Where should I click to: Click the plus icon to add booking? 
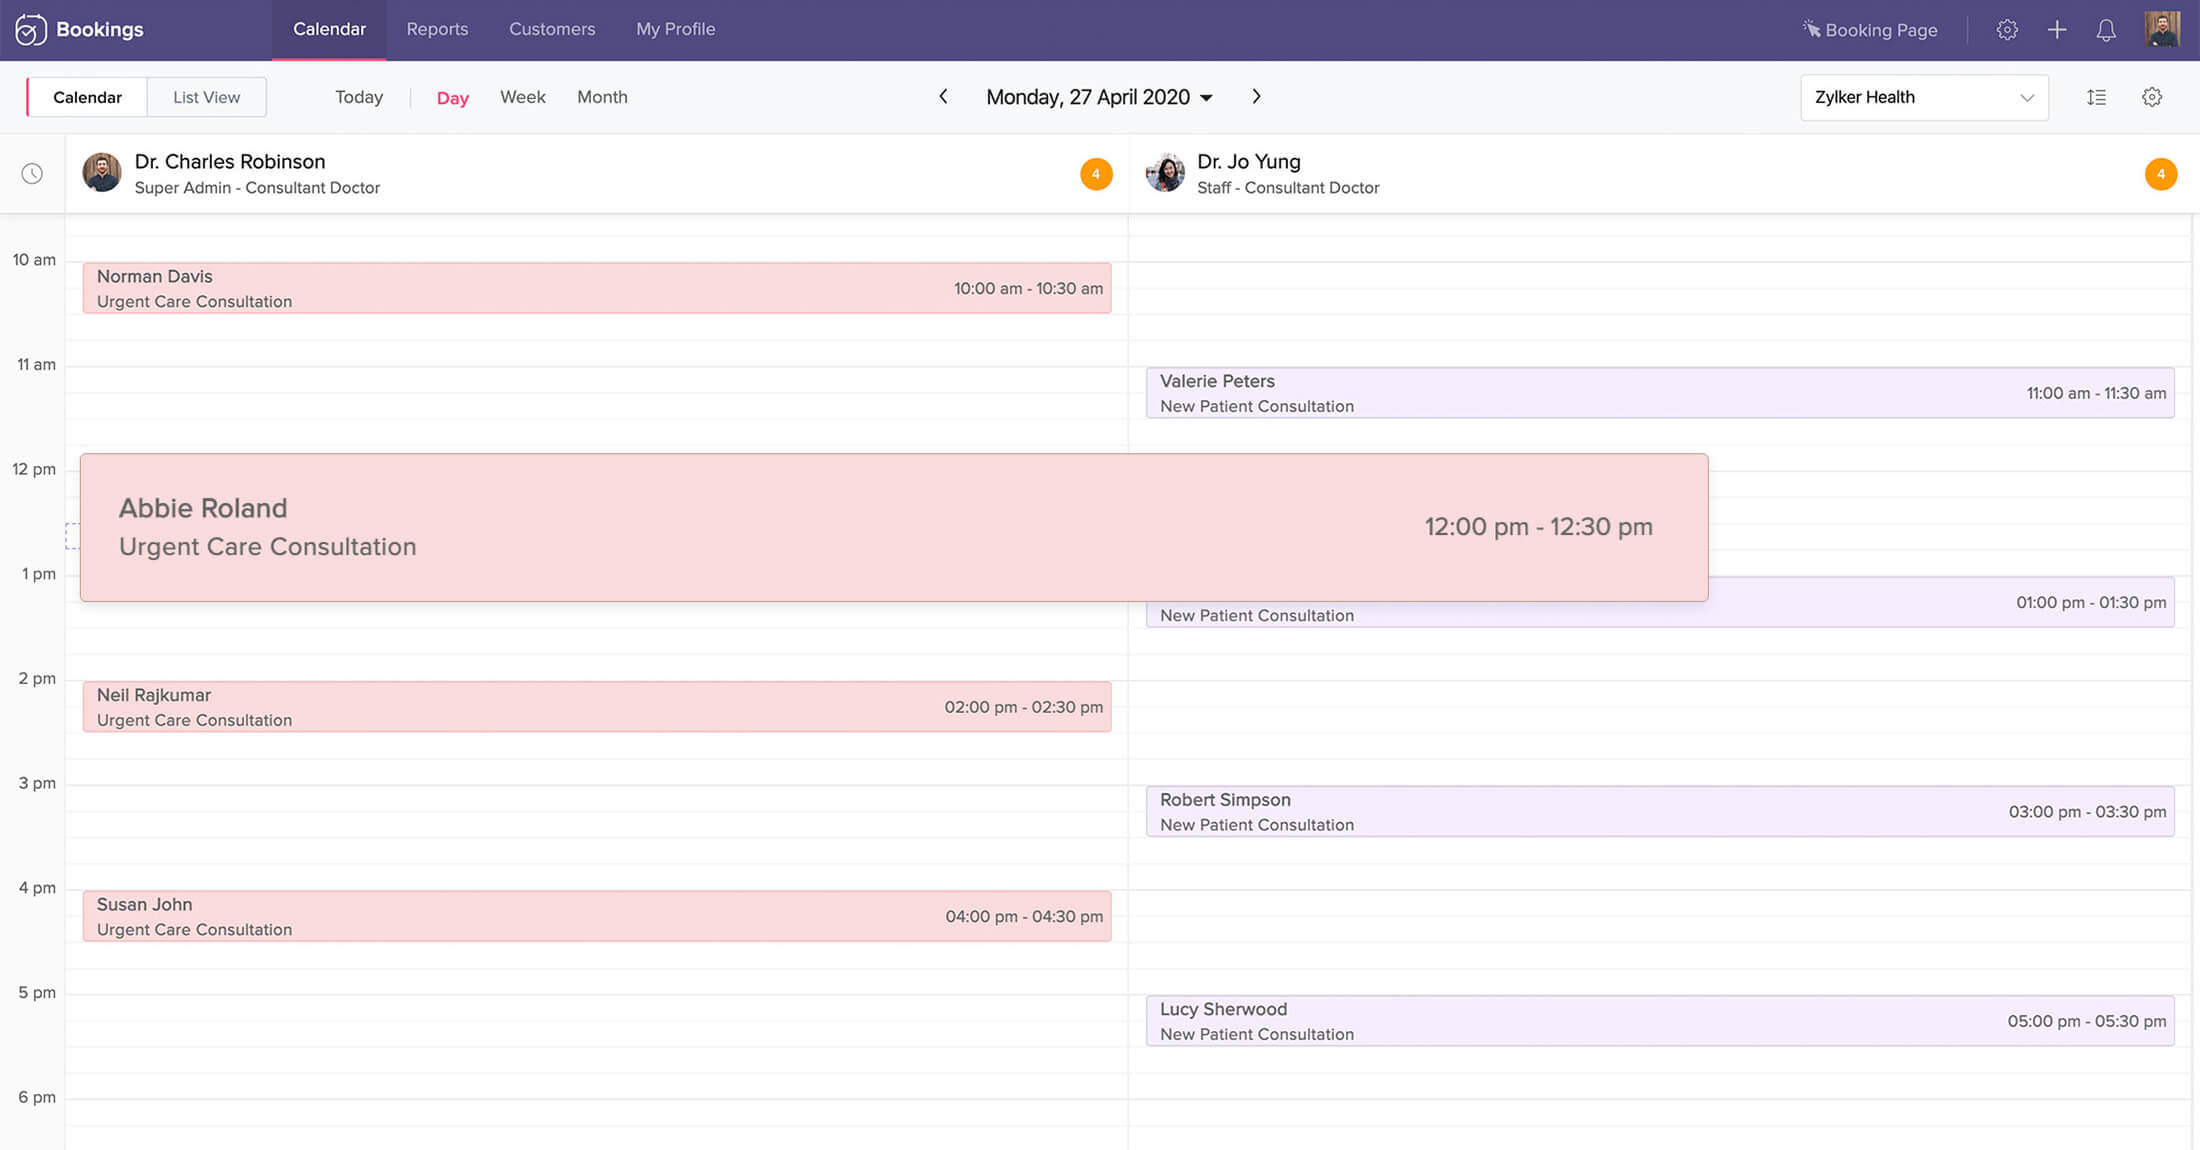point(2056,30)
